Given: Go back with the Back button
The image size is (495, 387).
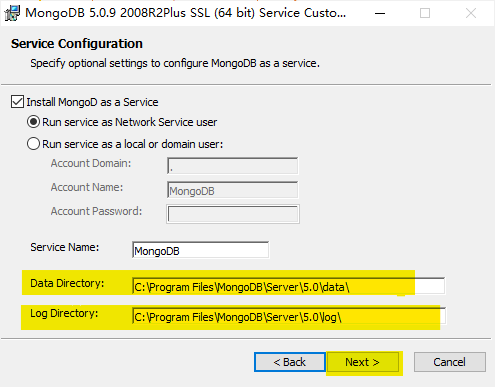Looking at the screenshot, I should click(290, 362).
